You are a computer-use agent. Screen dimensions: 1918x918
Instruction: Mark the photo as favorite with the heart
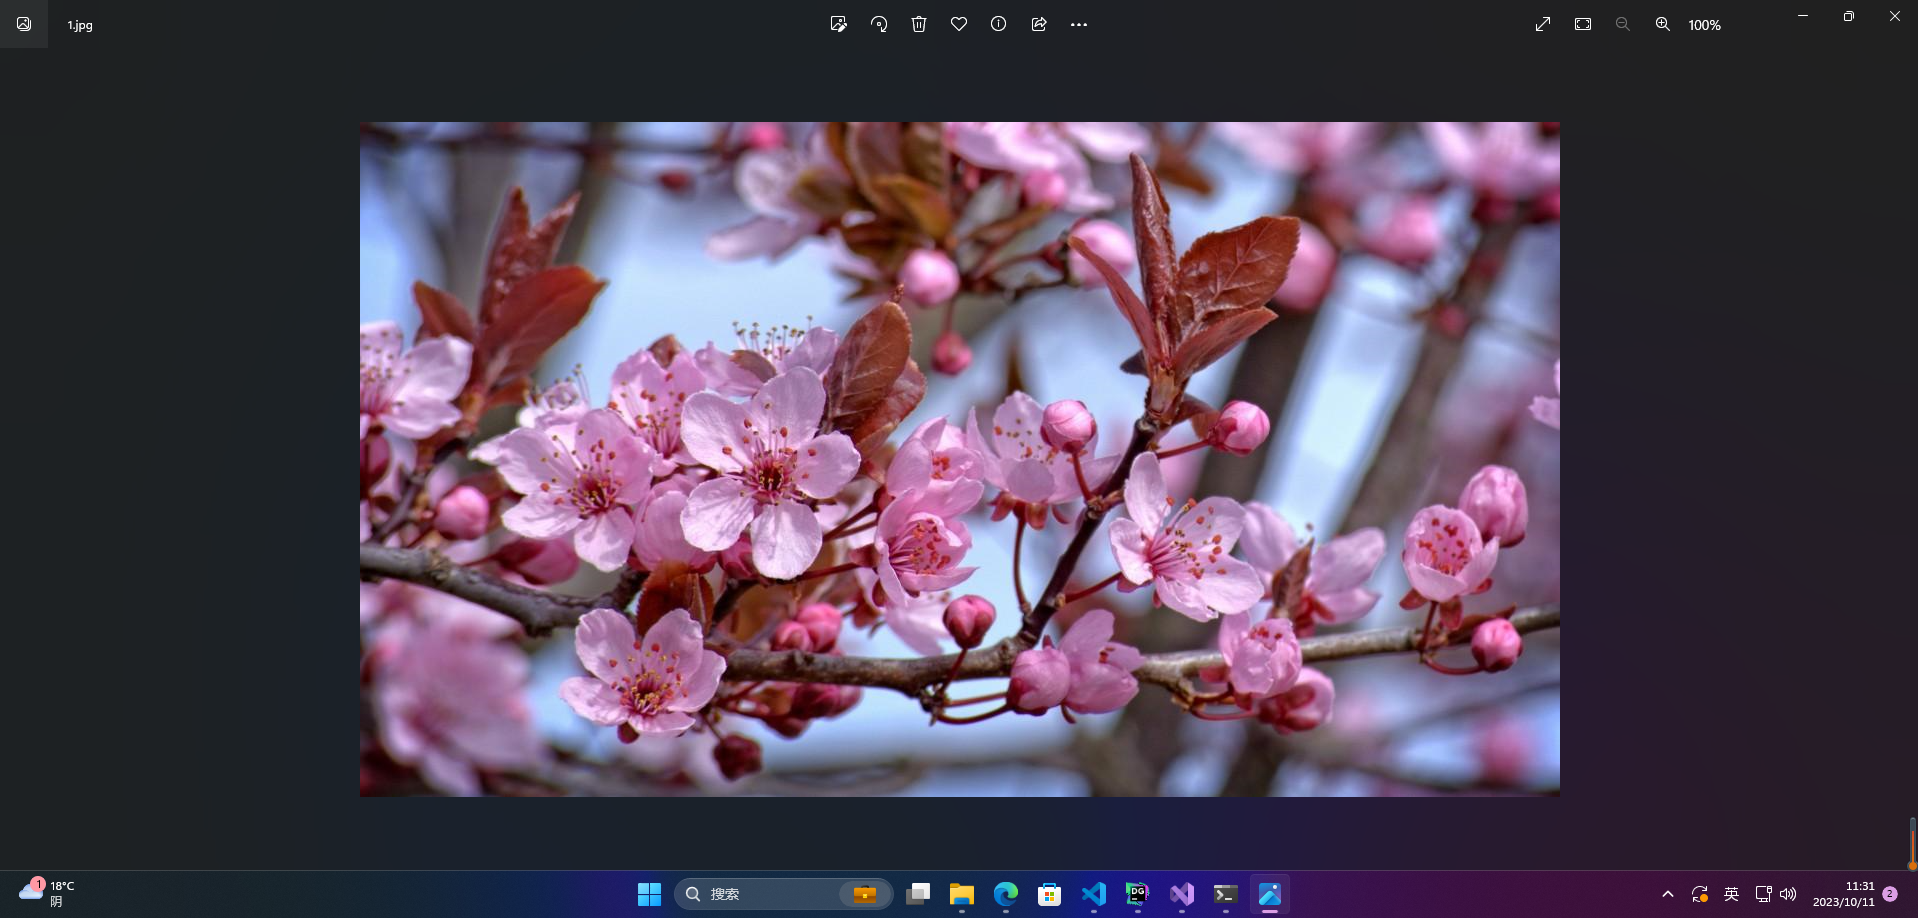click(x=959, y=24)
